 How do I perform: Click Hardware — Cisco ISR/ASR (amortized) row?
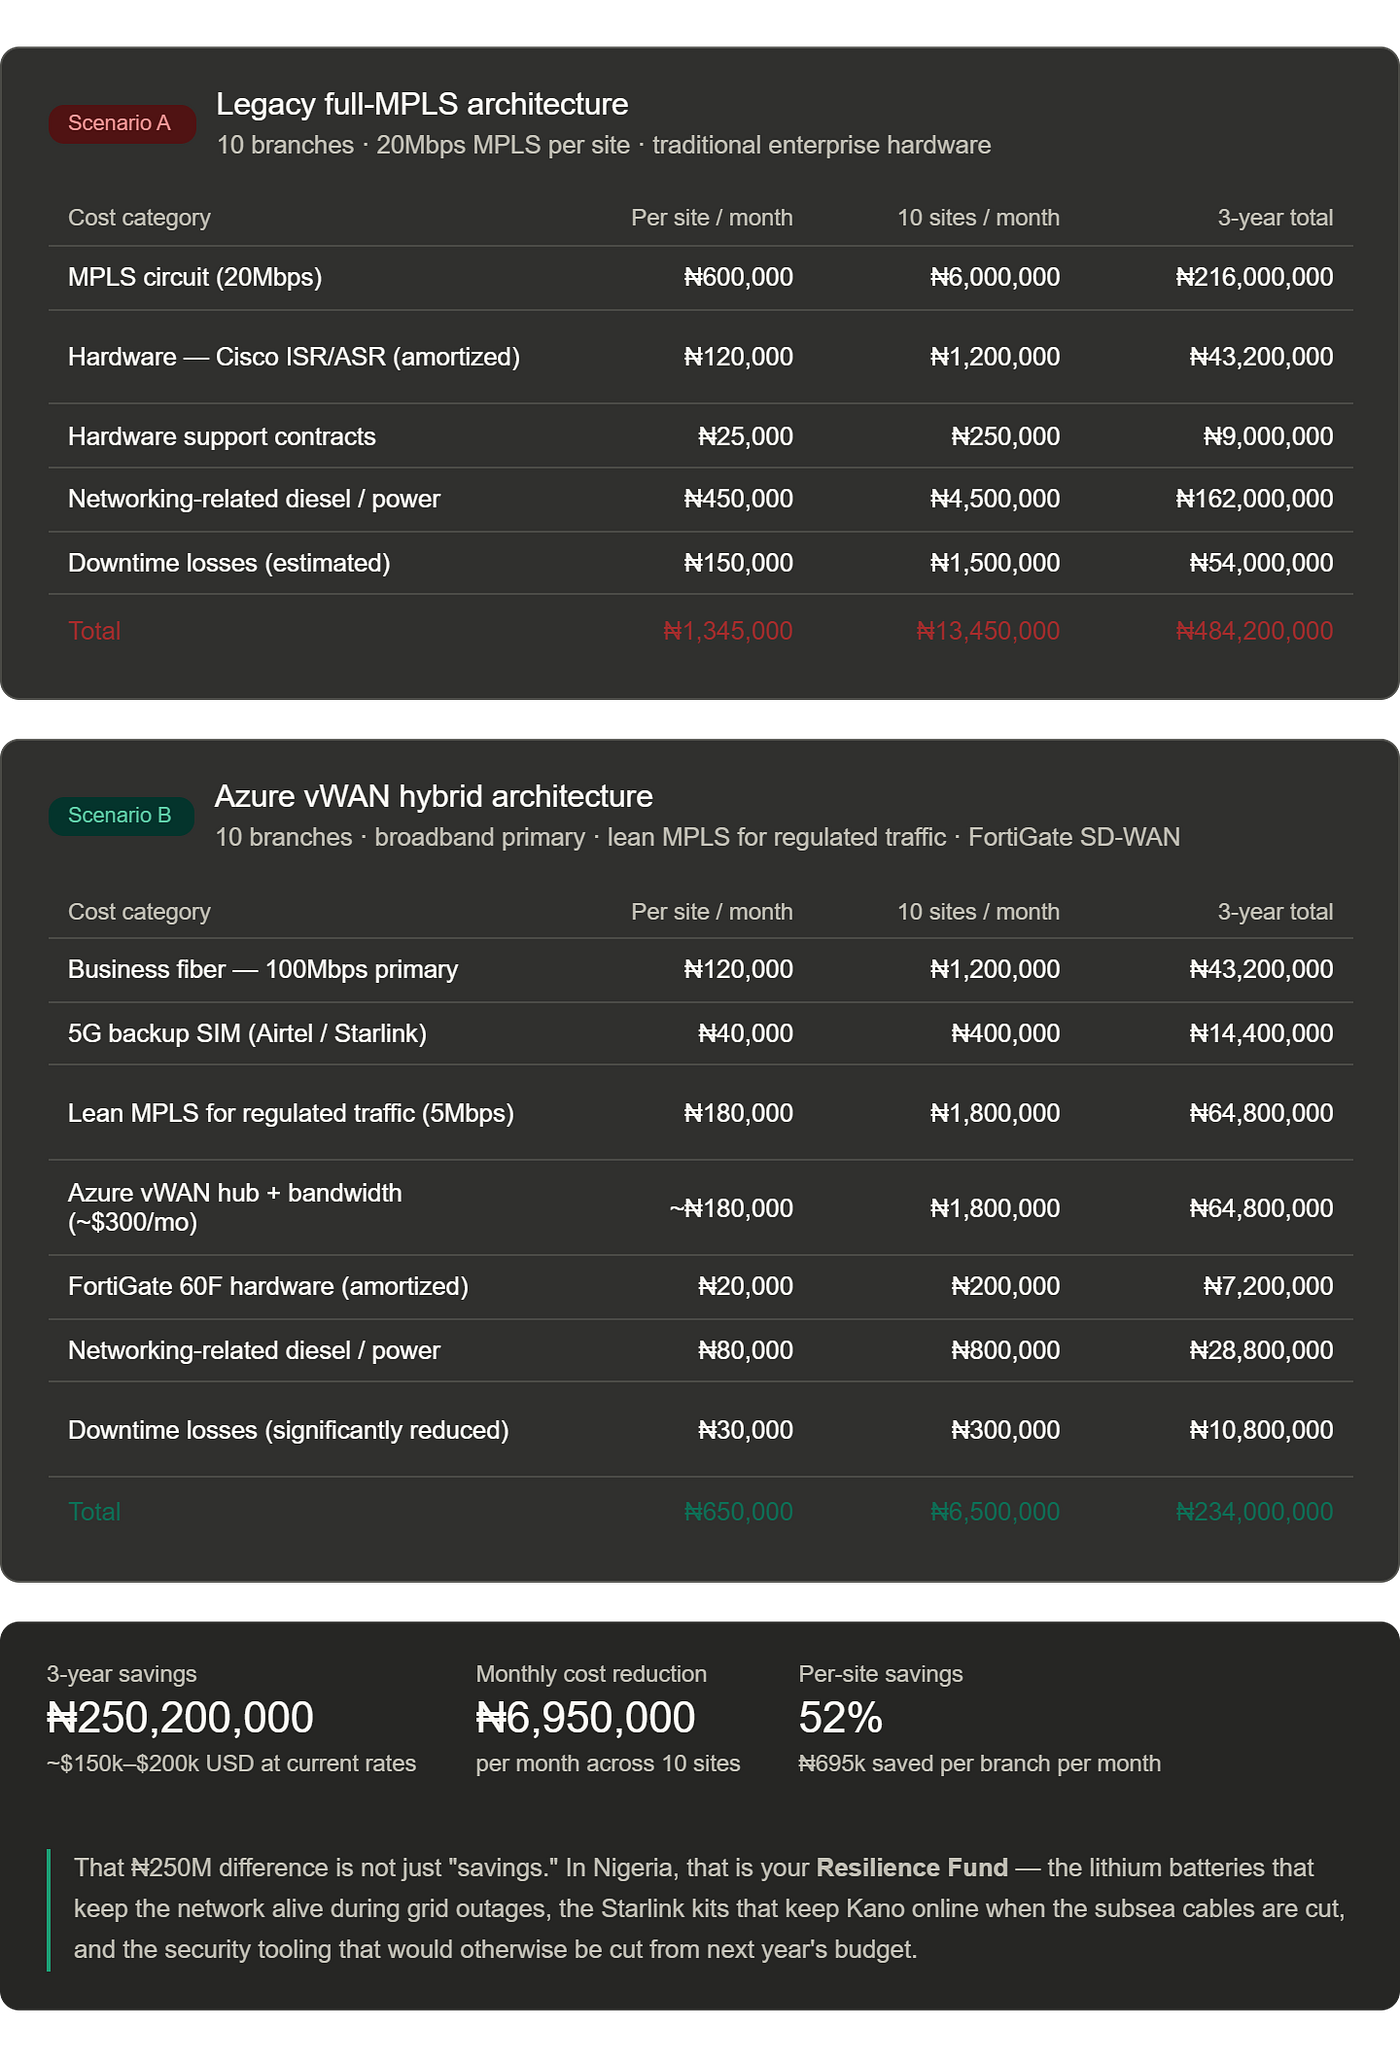pyautogui.click(x=701, y=357)
